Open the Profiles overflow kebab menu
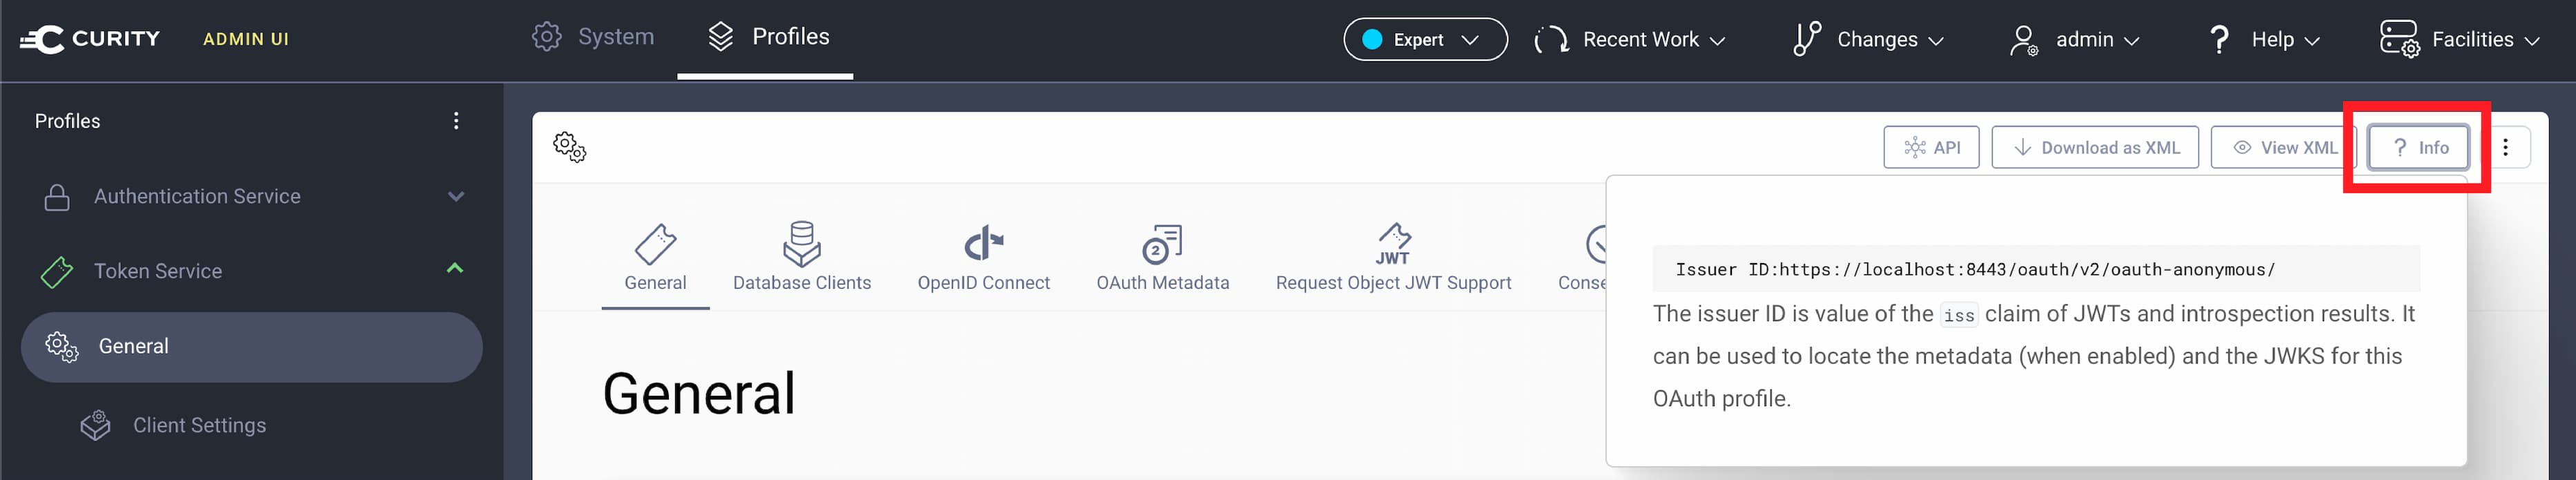2576x480 pixels. (456, 121)
